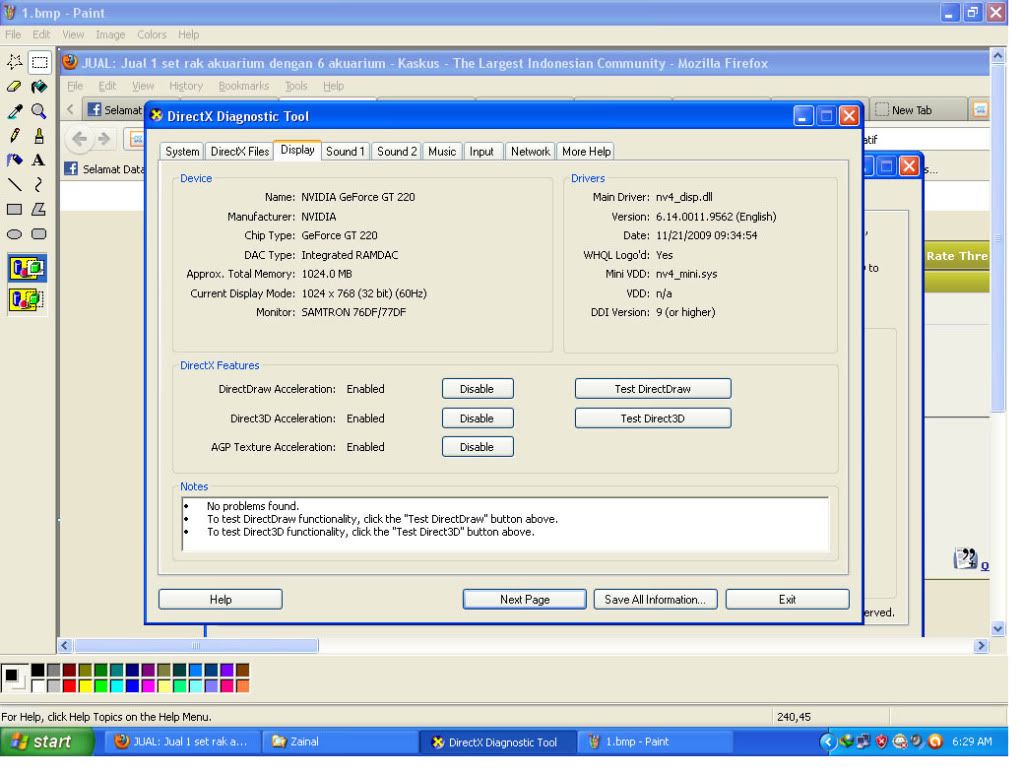Enable opaque selection mode in Paint toolbox
Viewport: 1023px width, 772px height.
27,268
